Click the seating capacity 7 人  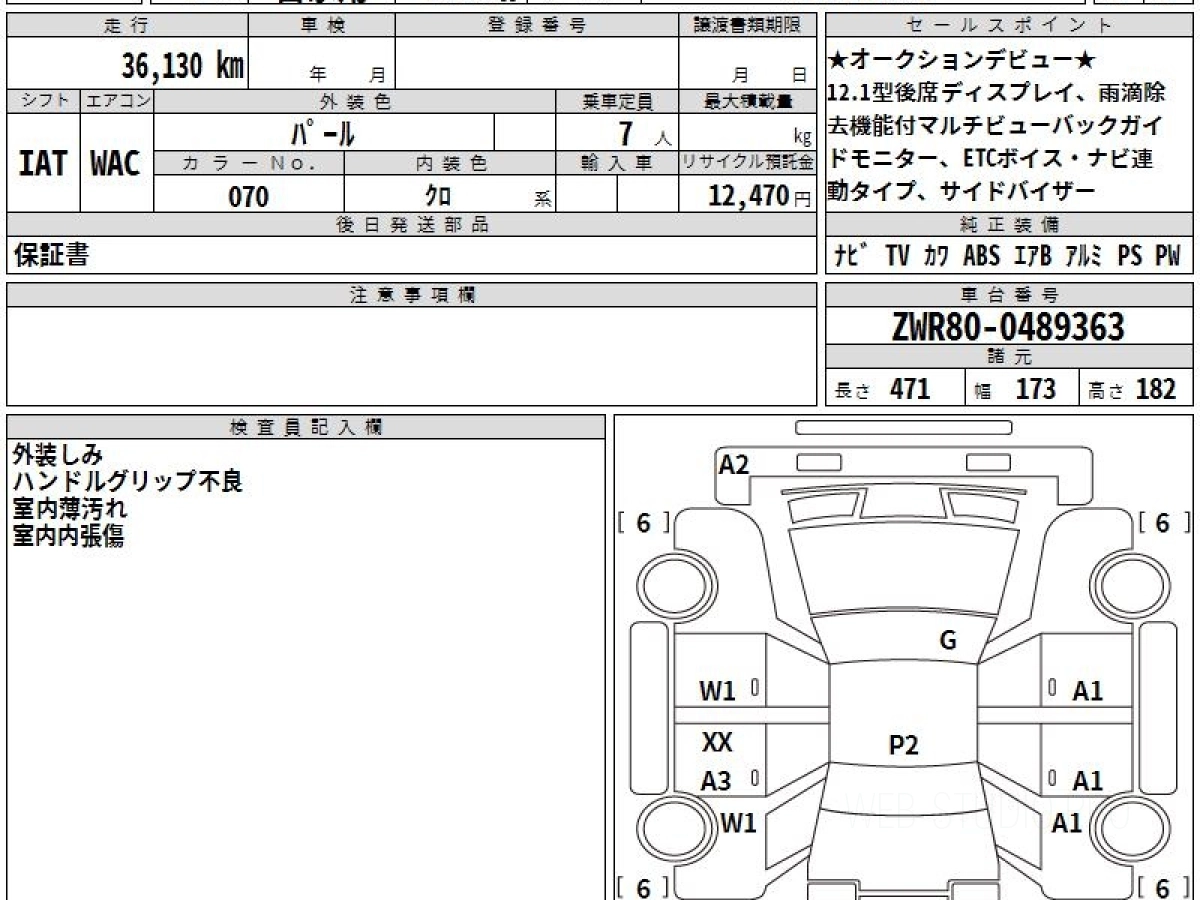pyautogui.click(x=644, y=133)
